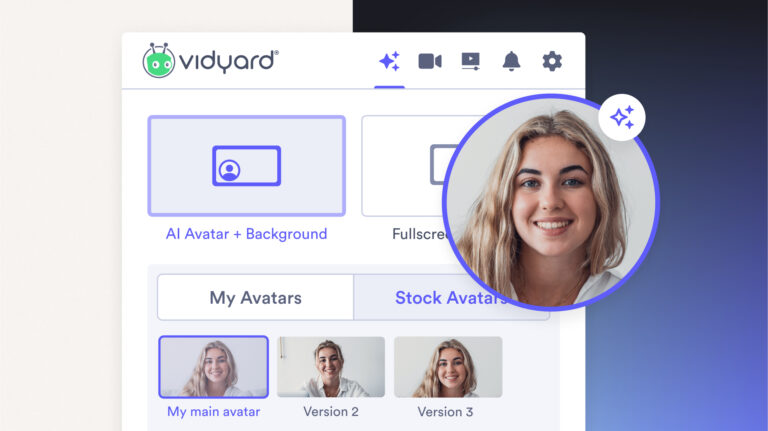The height and width of the screenshot is (431, 768).
Task: Open notifications bell
Action: 511,62
